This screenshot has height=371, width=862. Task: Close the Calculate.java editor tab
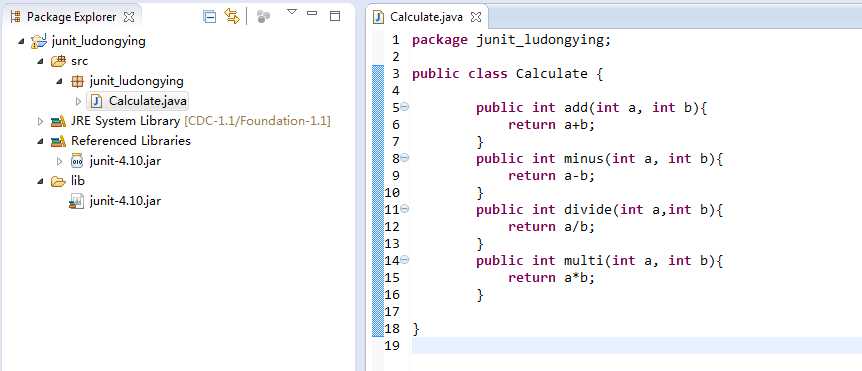coord(476,17)
